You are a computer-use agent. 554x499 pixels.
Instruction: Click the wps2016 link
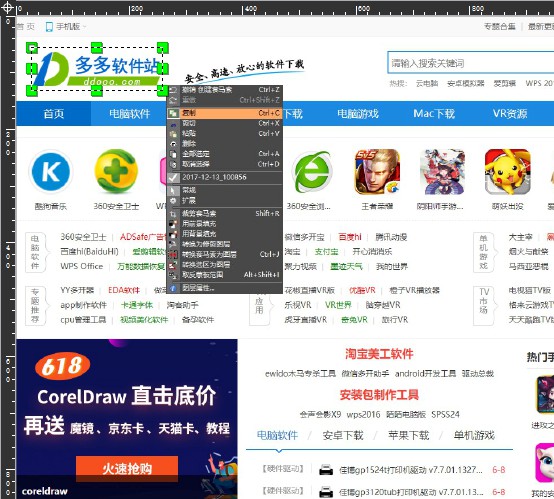363,414
